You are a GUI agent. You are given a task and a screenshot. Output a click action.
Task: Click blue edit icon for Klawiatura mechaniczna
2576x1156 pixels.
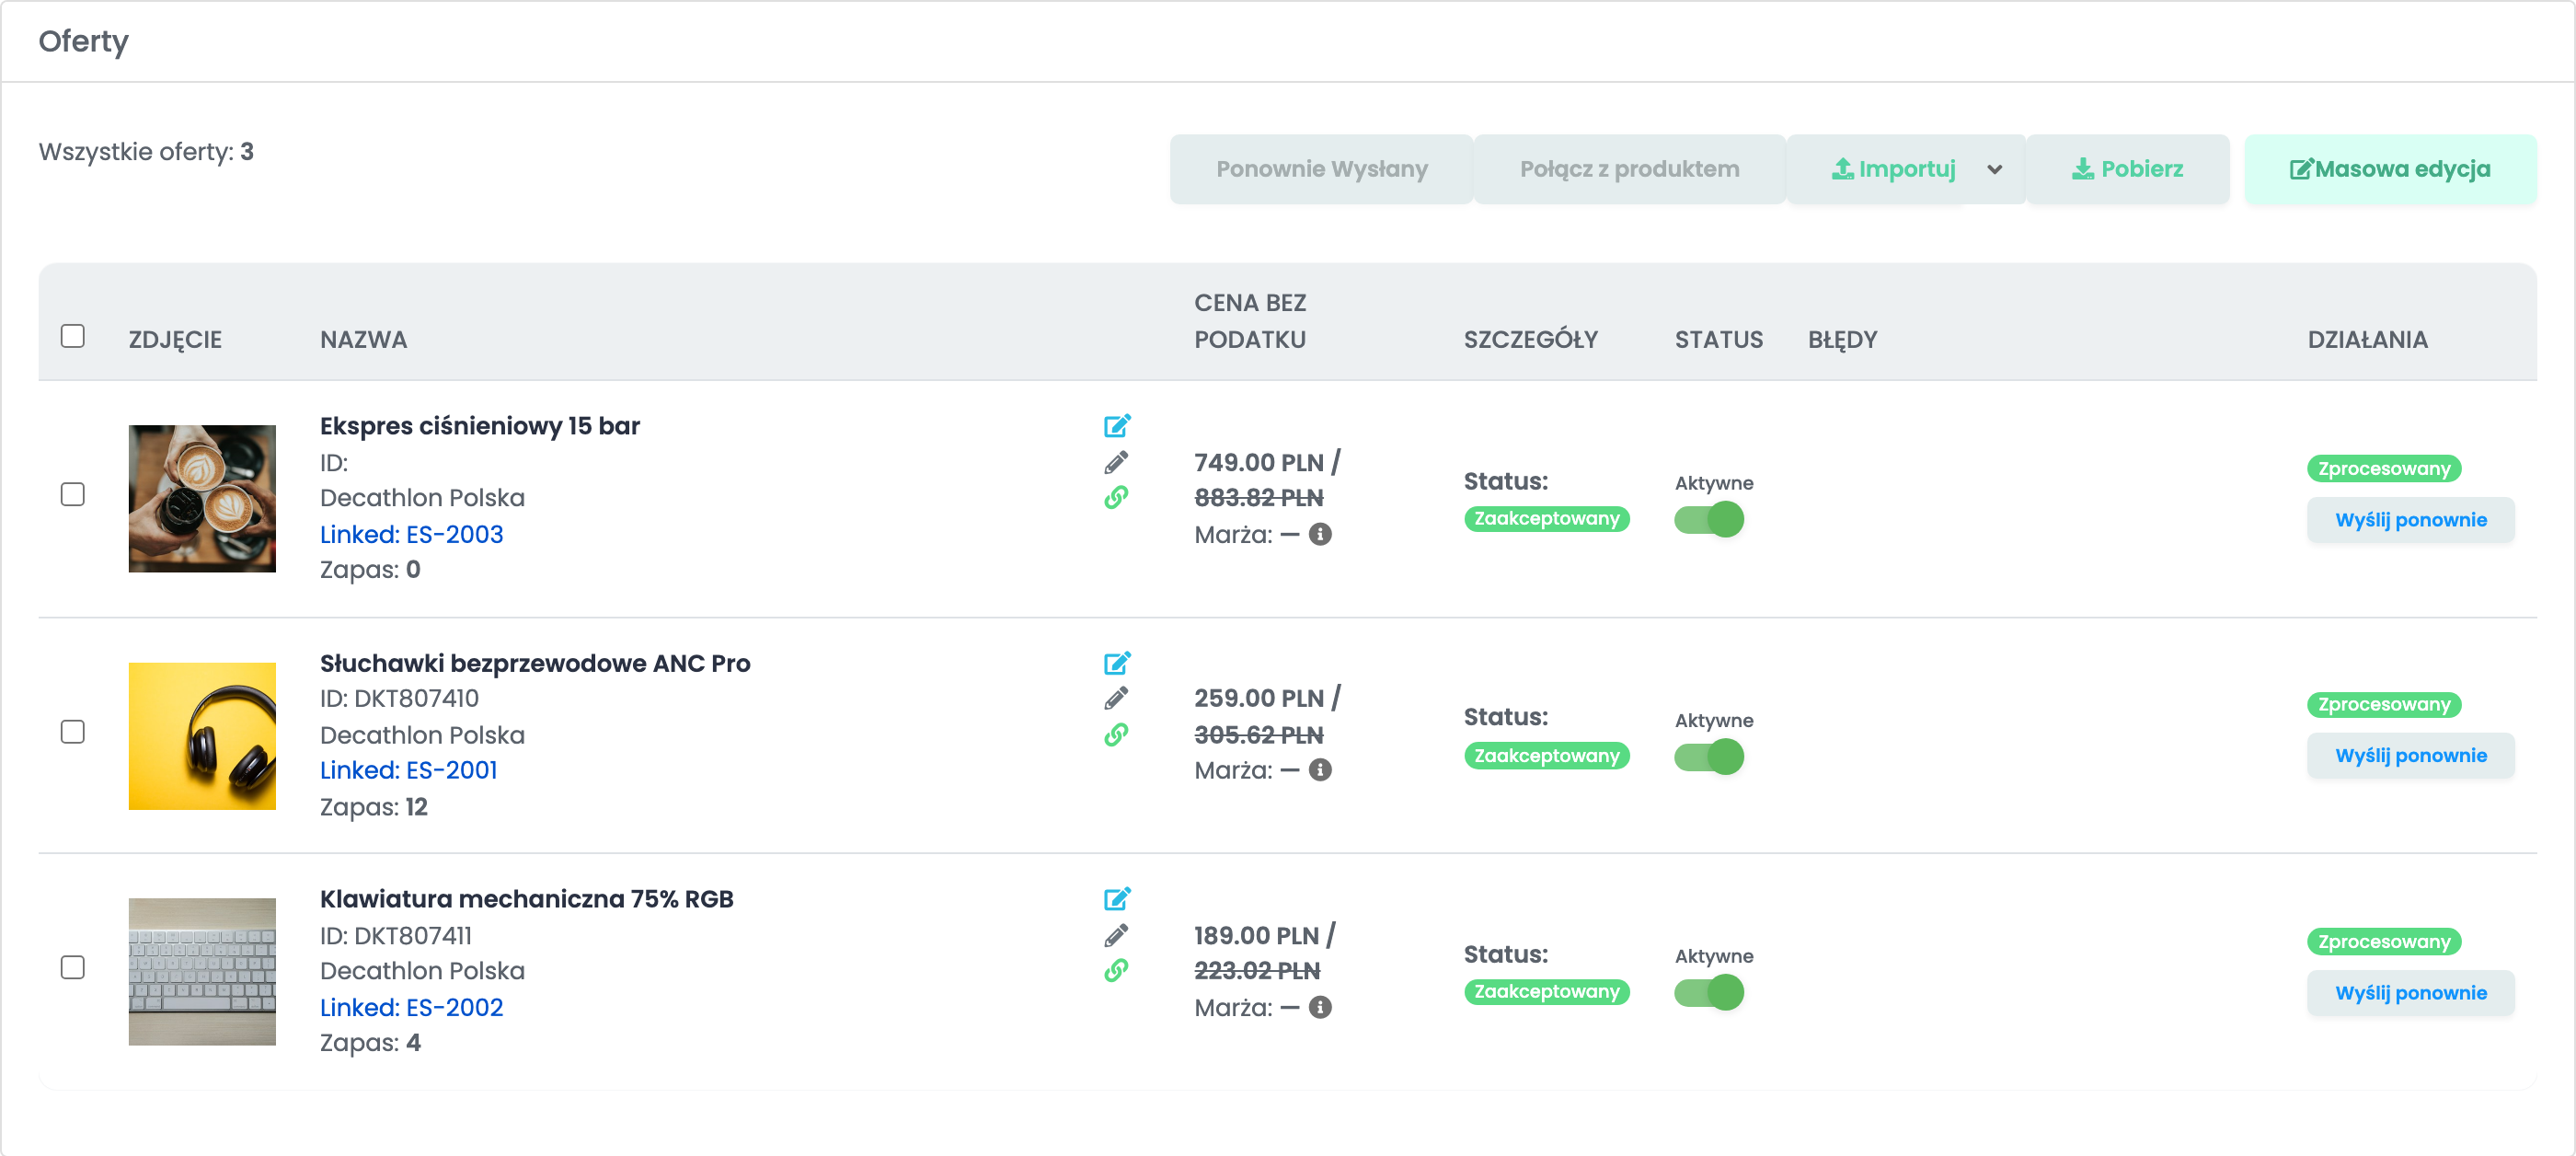coord(1117,899)
